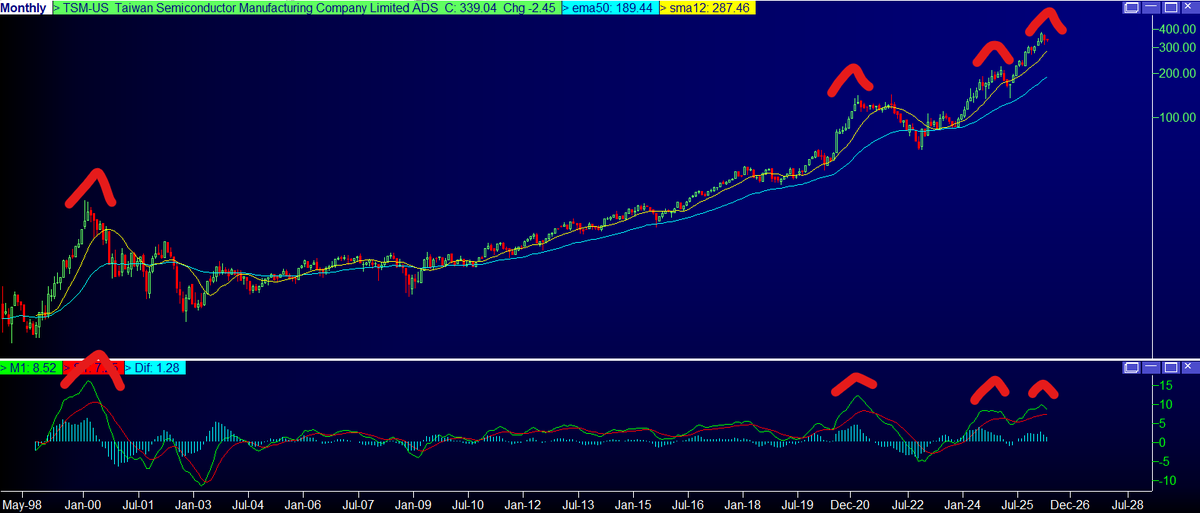Click the Dif: 1.28 histogram label

[x=155, y=369]
